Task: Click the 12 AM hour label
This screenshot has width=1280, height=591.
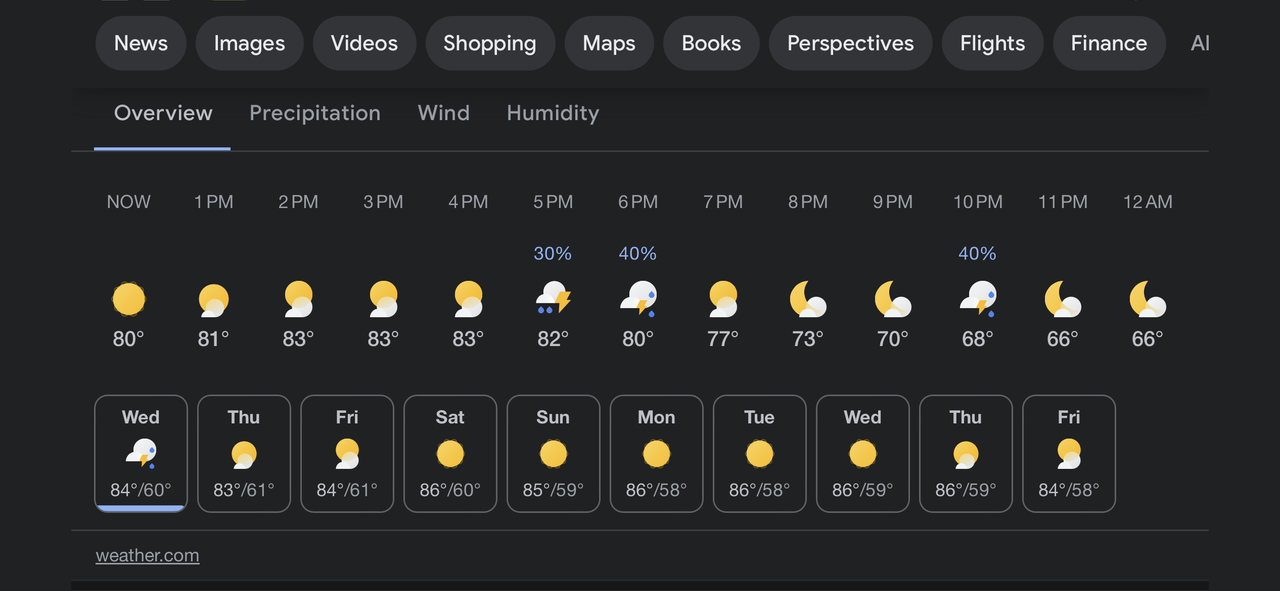Action: 1148,202
